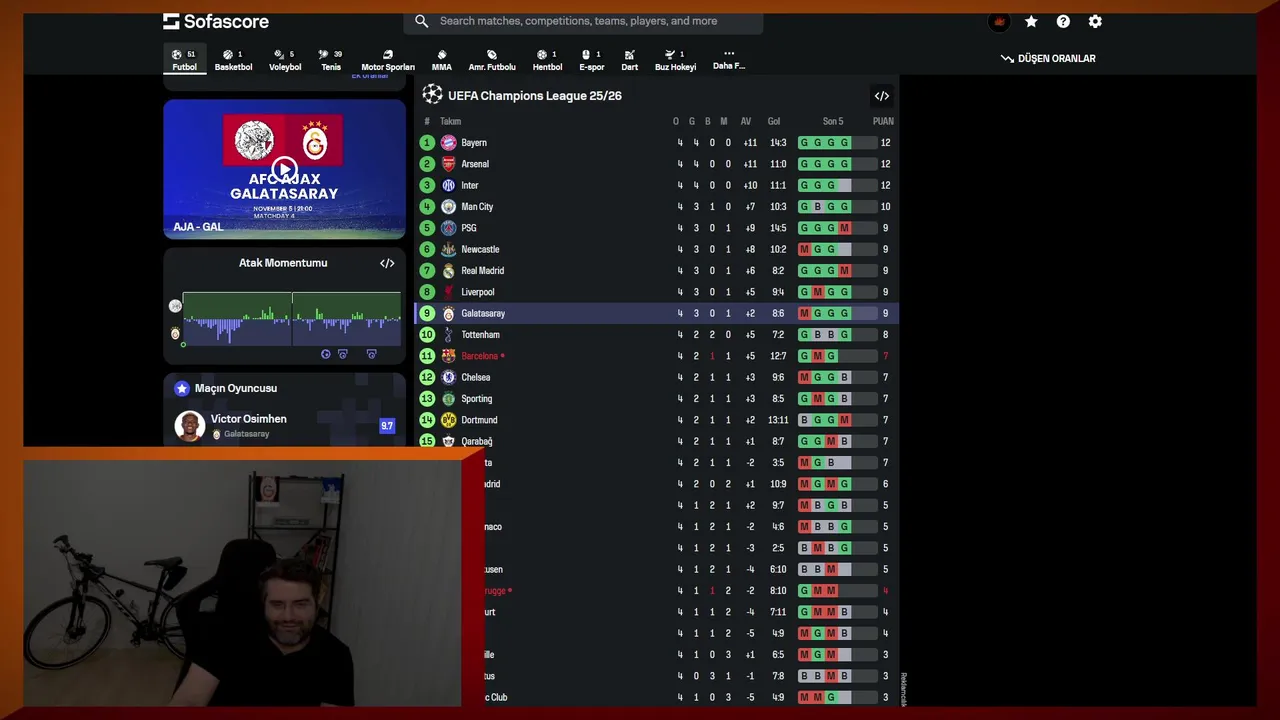The image size is (1280, 720).
Task: Click the Real Madrid club crest
Action: point(448,271)
